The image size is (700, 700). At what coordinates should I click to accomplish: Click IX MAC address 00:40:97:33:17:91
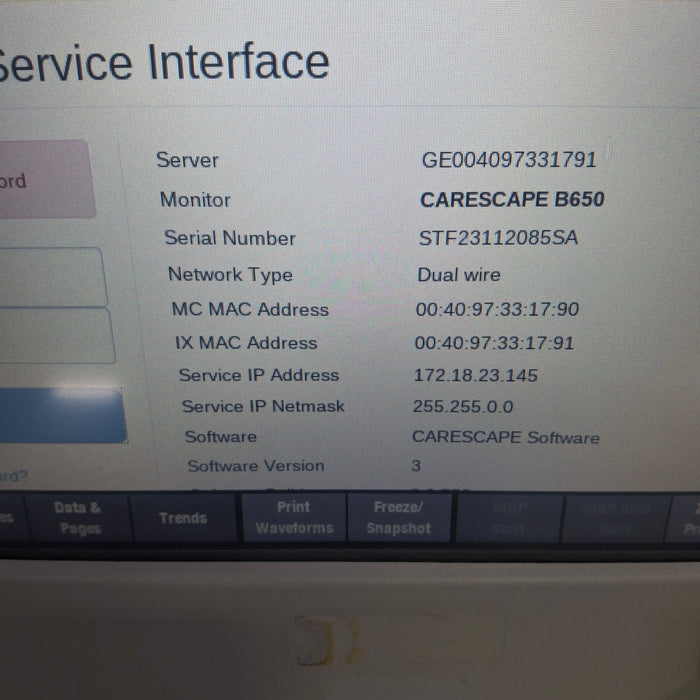(x=494, y=343)
